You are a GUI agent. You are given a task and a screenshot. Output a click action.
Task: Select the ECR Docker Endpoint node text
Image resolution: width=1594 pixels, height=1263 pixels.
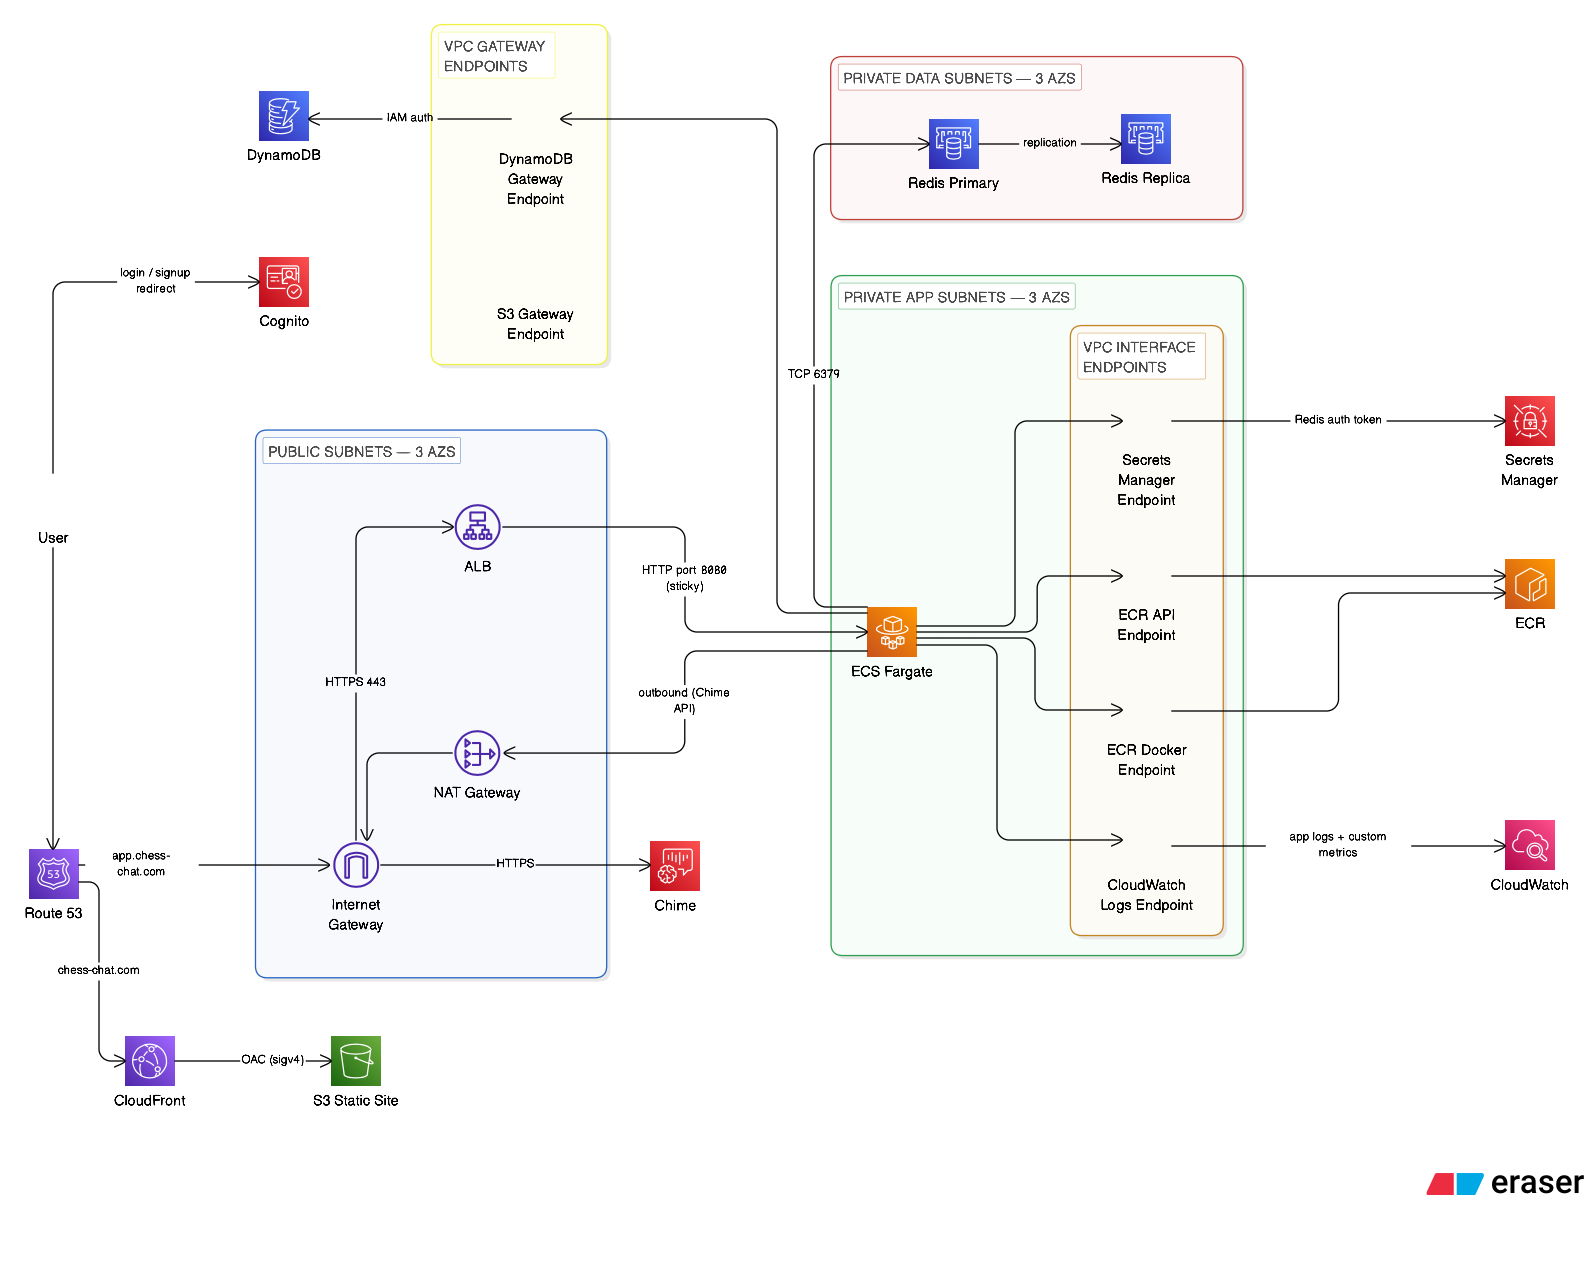(1146, 760)
